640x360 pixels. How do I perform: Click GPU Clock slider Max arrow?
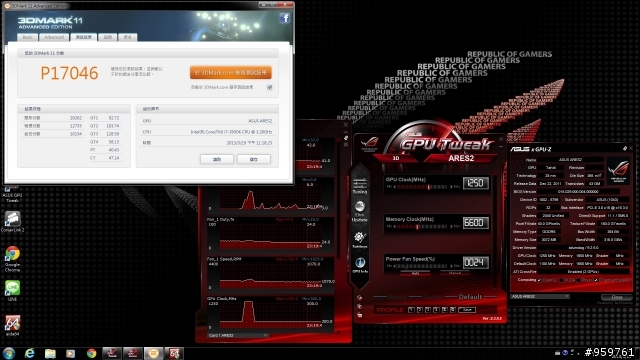(x=451, y=187)
